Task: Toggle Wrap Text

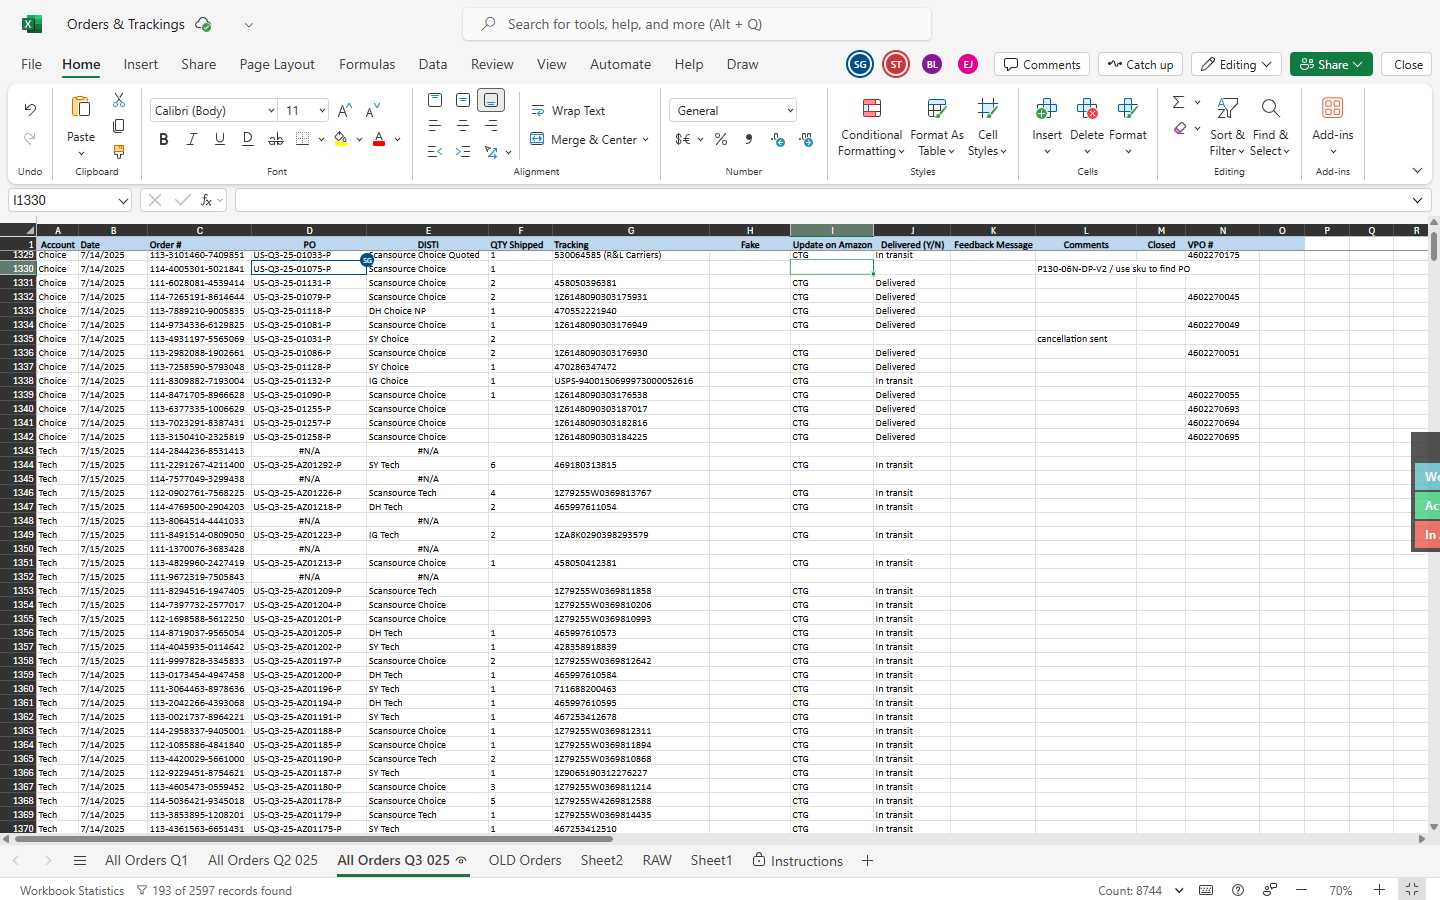Action: click(568, 111)
